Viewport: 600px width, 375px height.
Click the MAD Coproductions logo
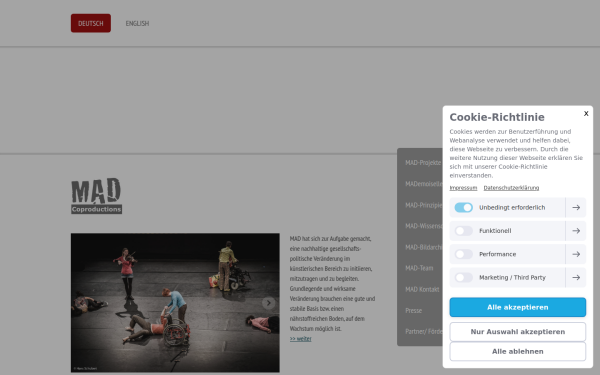click(x=96, y=196)
